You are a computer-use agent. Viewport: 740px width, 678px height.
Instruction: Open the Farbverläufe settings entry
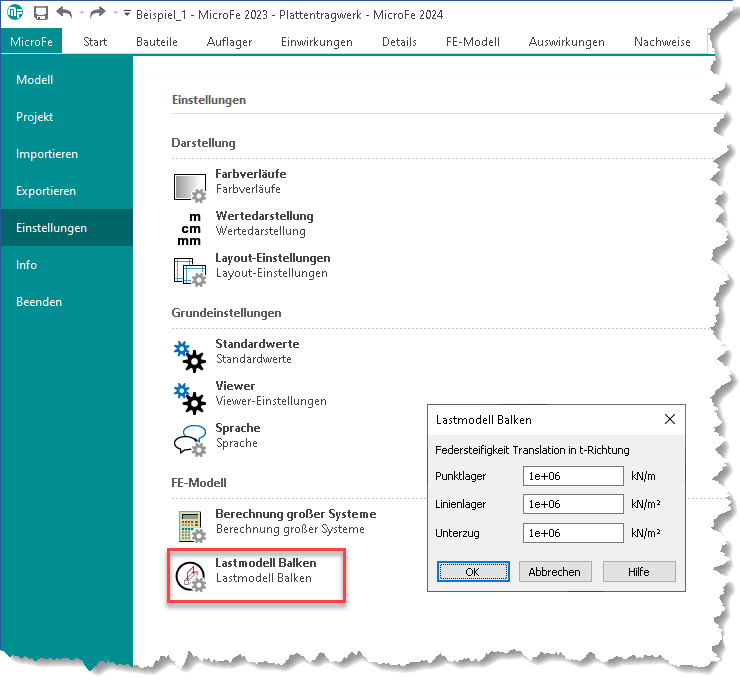(251, 181)
